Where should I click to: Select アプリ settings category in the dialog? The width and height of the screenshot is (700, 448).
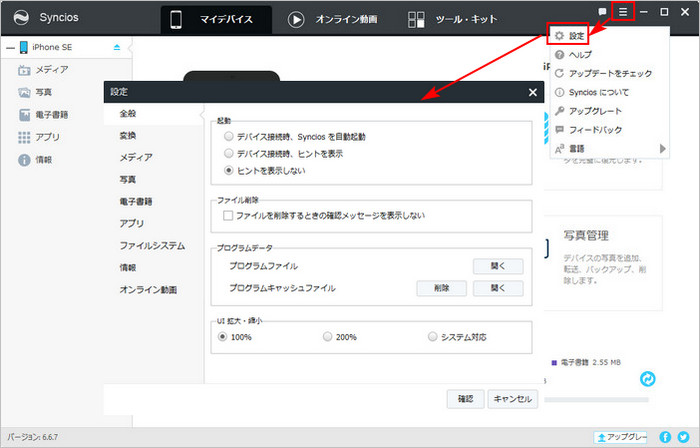click(132, 224)
